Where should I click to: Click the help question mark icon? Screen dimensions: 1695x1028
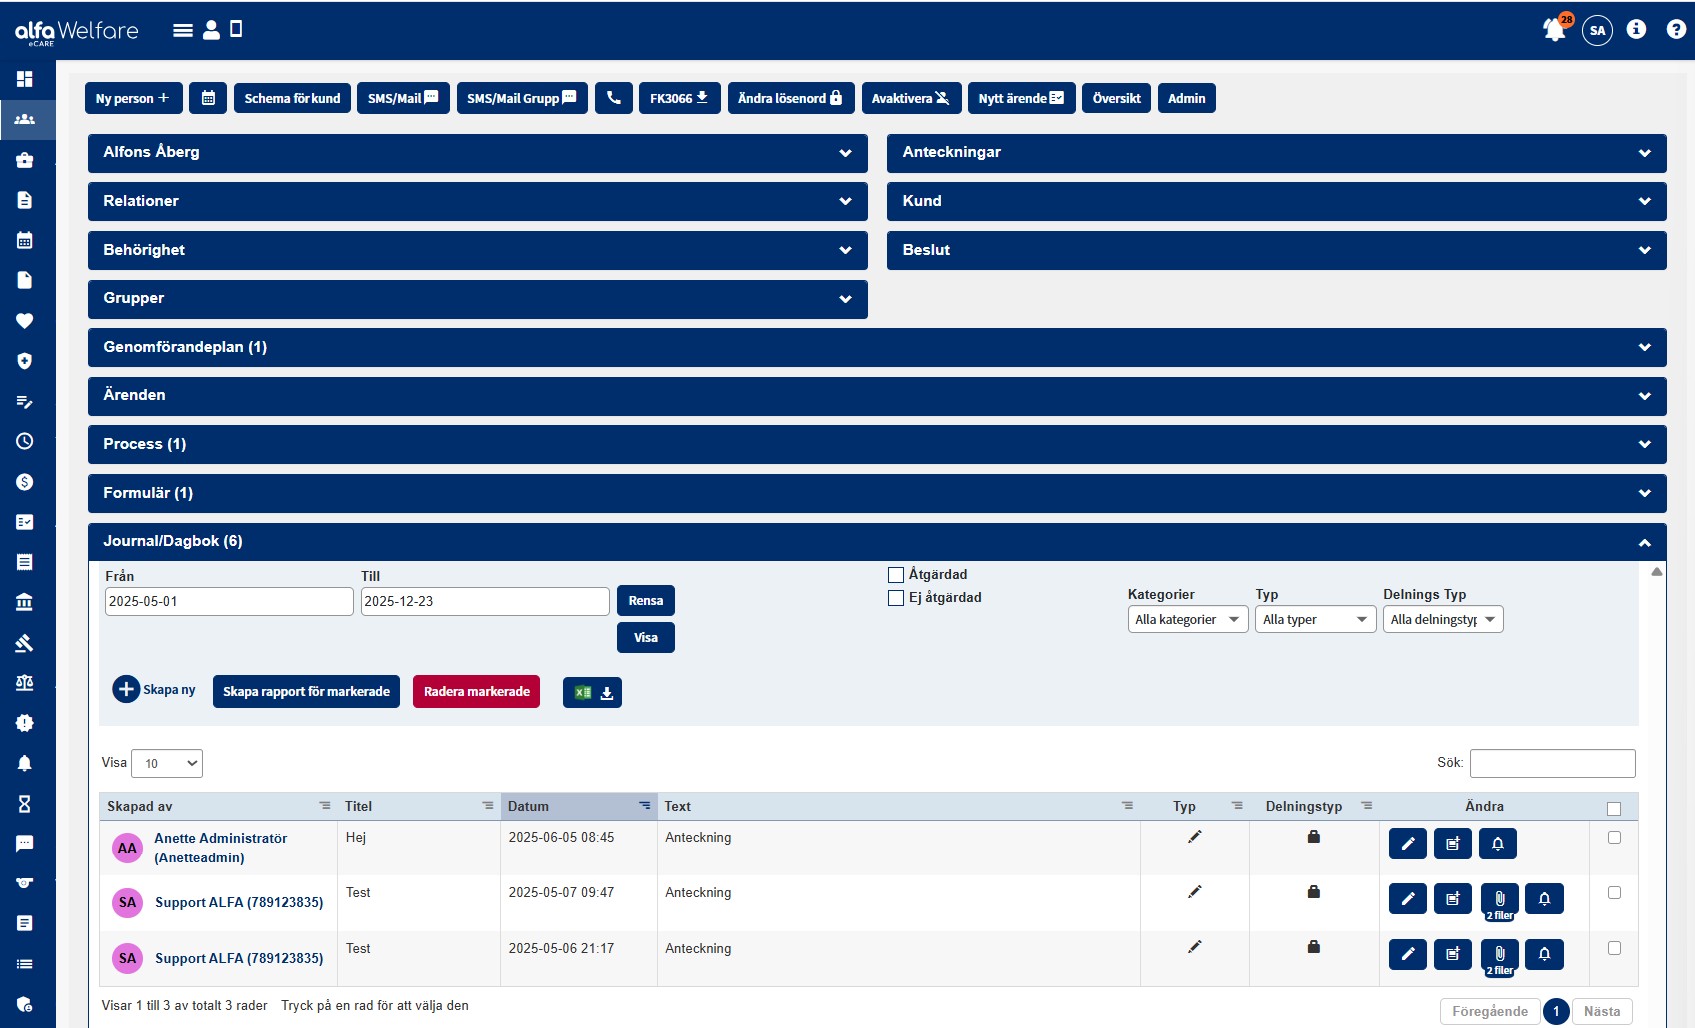coord(1676,30)
